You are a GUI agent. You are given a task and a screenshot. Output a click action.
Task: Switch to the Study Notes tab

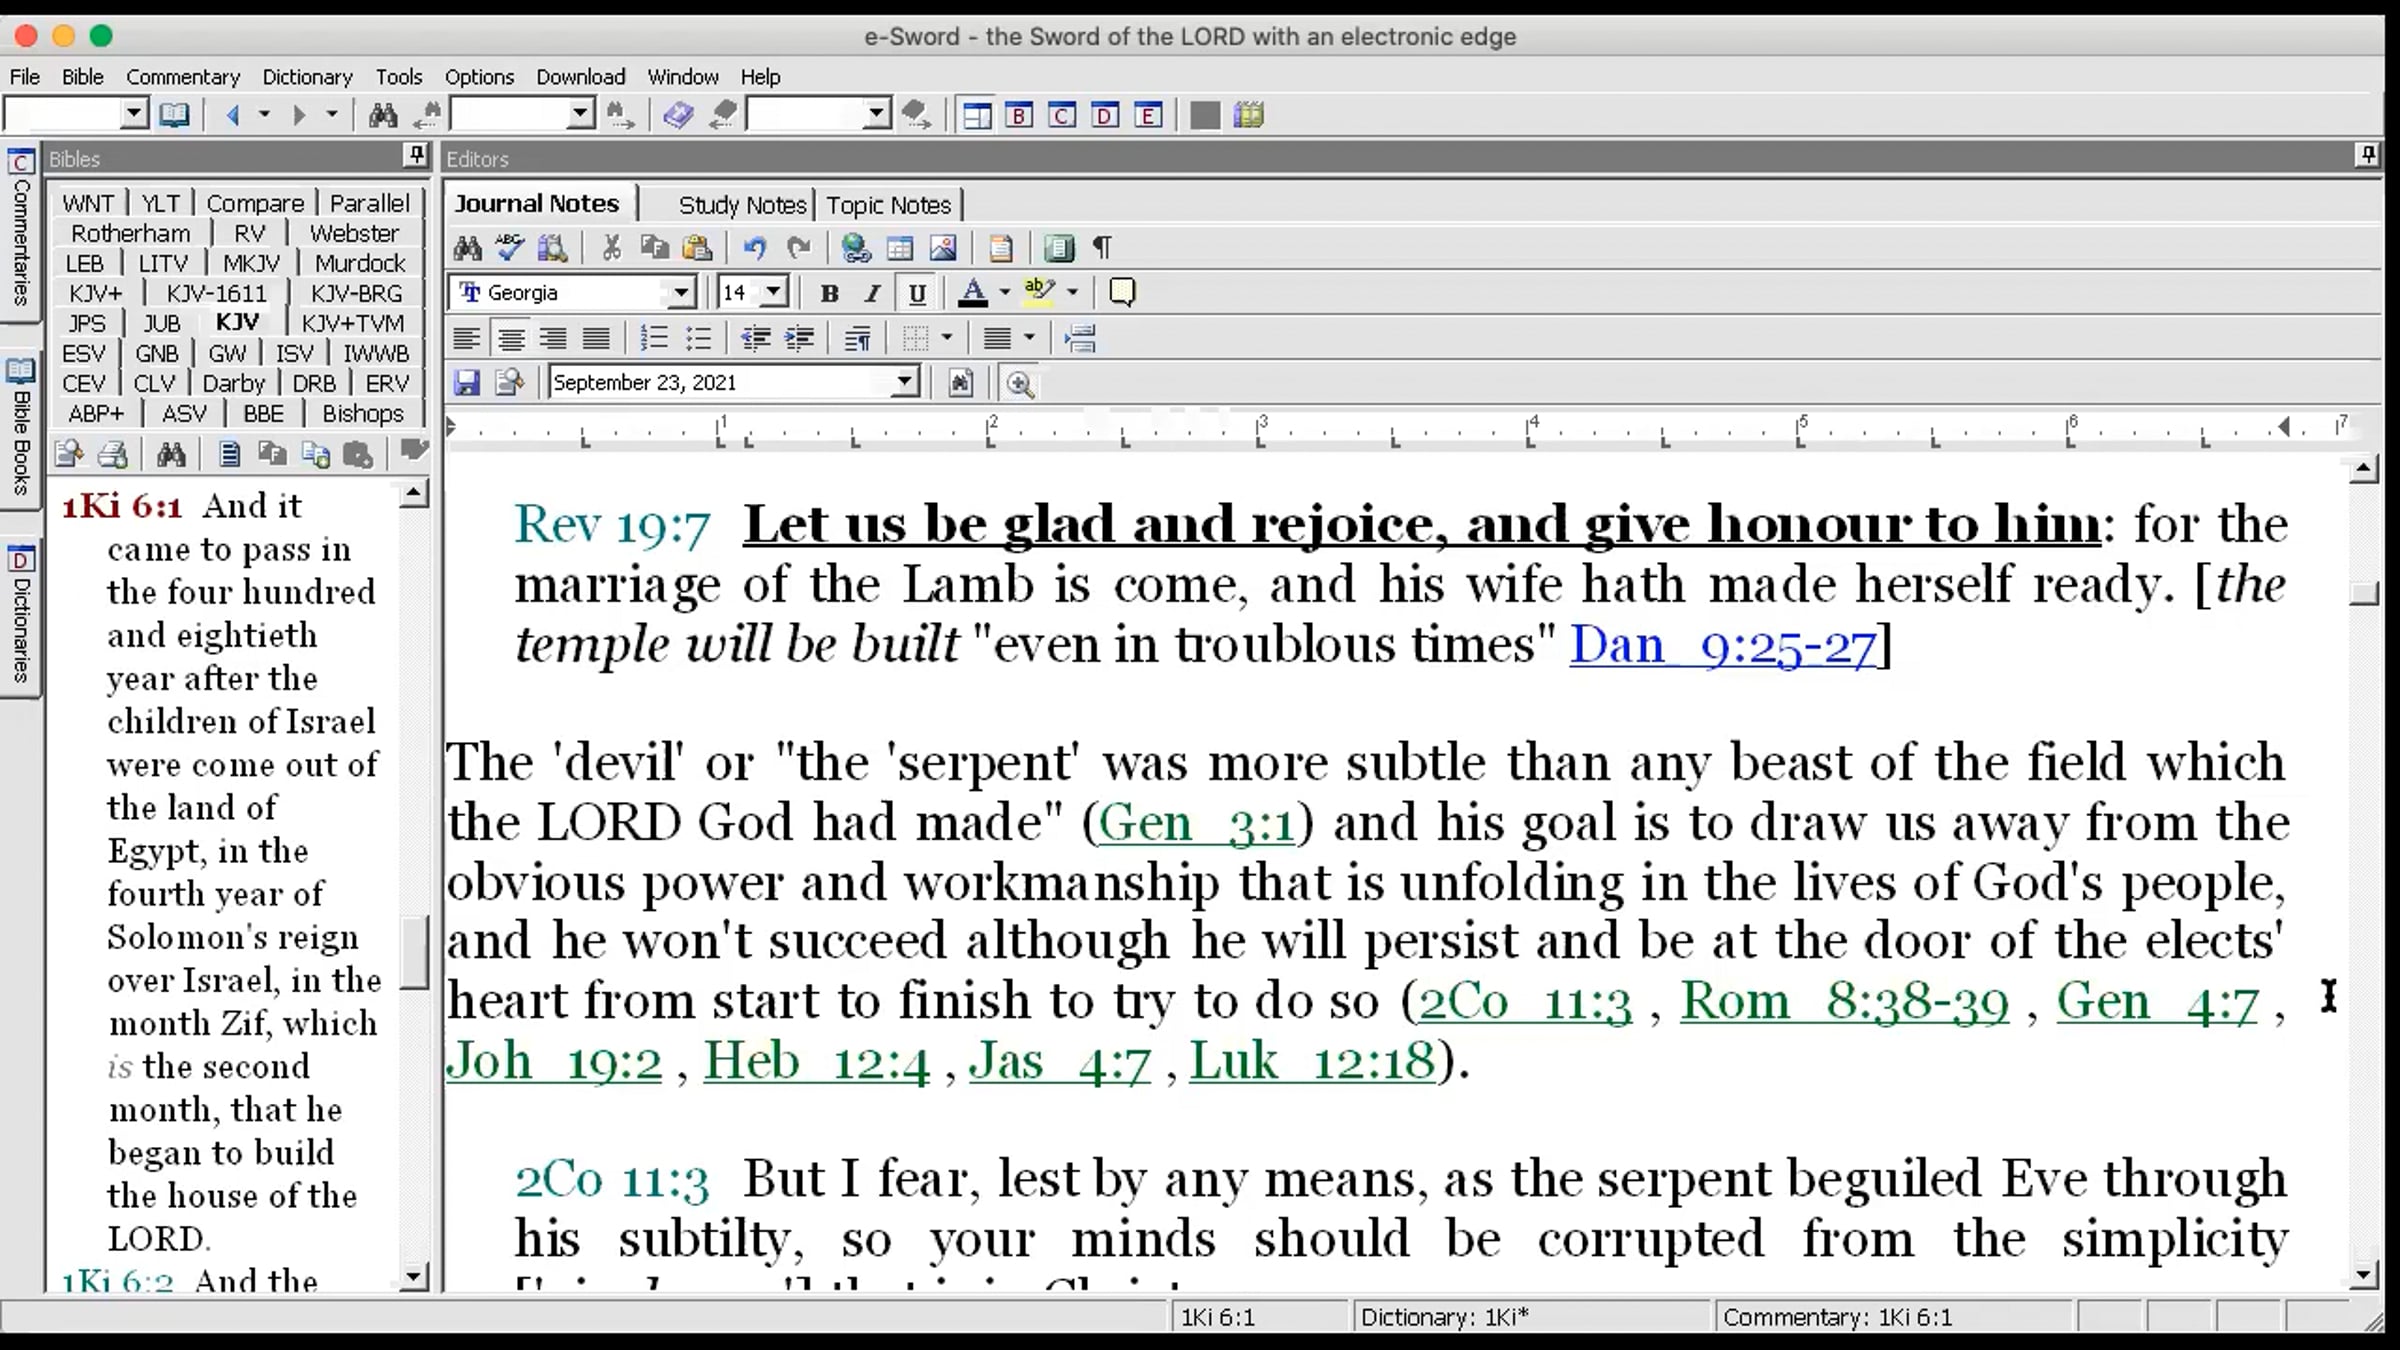pyautogui.click(x=741, y=205)
